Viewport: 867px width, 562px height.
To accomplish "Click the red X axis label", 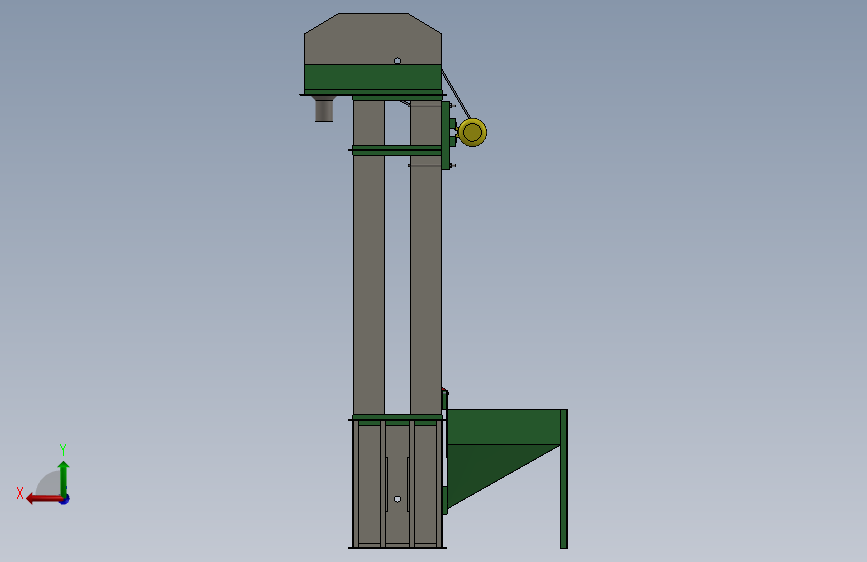I will coord(20,493).
